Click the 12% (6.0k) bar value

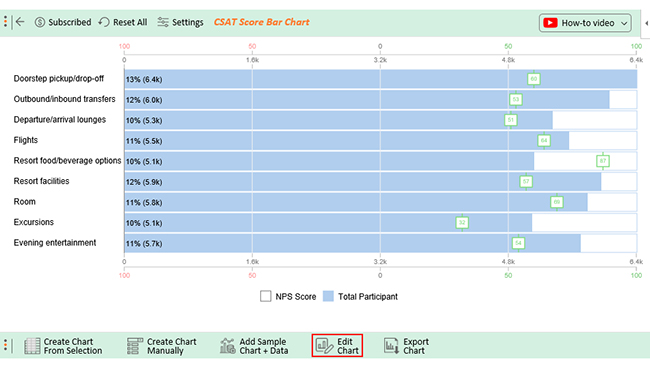tap(144, 100)
